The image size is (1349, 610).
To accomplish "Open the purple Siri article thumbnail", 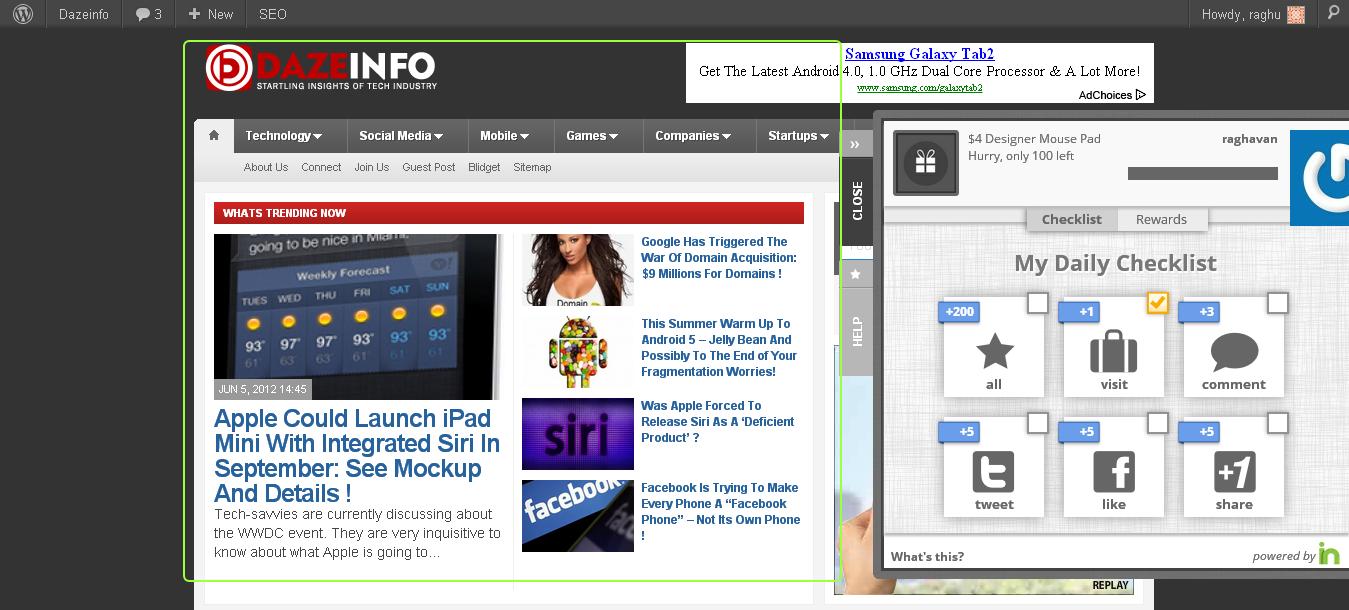I will click(578, 434).
